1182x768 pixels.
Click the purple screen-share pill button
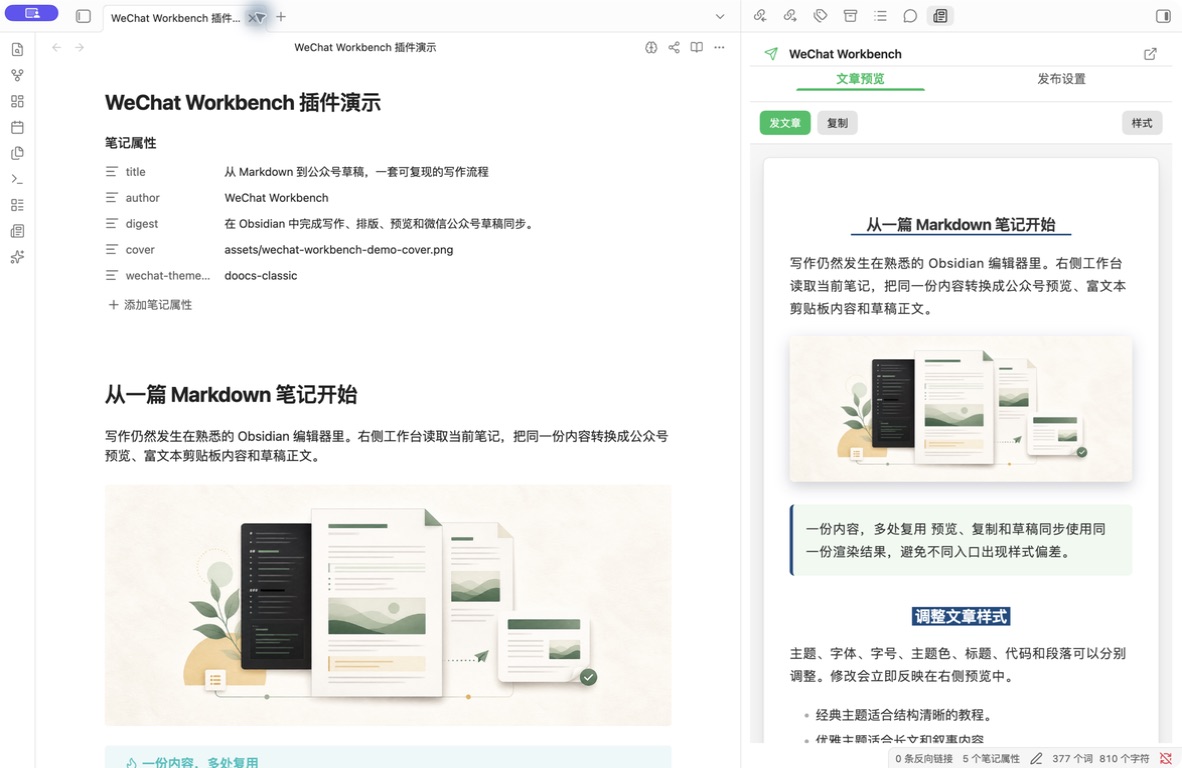(x=32, y=13)
